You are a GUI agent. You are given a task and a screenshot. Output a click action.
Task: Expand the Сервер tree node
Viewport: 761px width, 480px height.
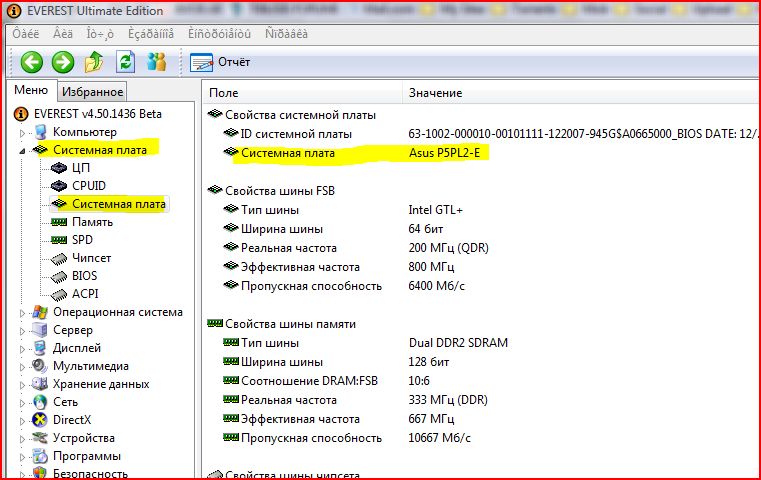click(22, 331)
